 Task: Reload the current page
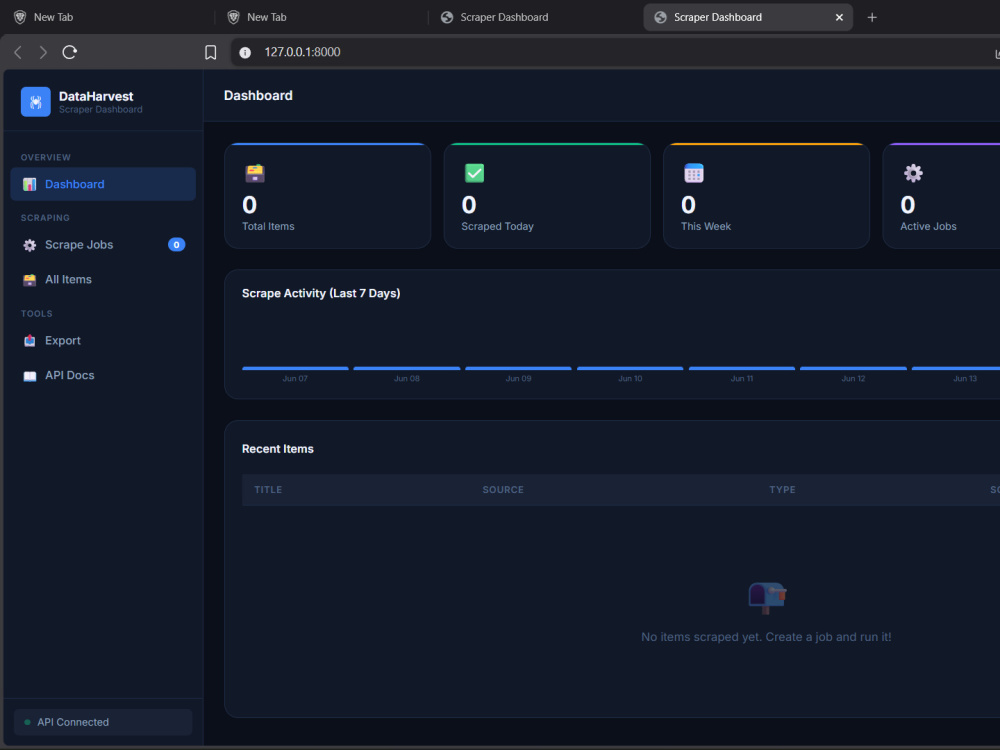point(70,52)
